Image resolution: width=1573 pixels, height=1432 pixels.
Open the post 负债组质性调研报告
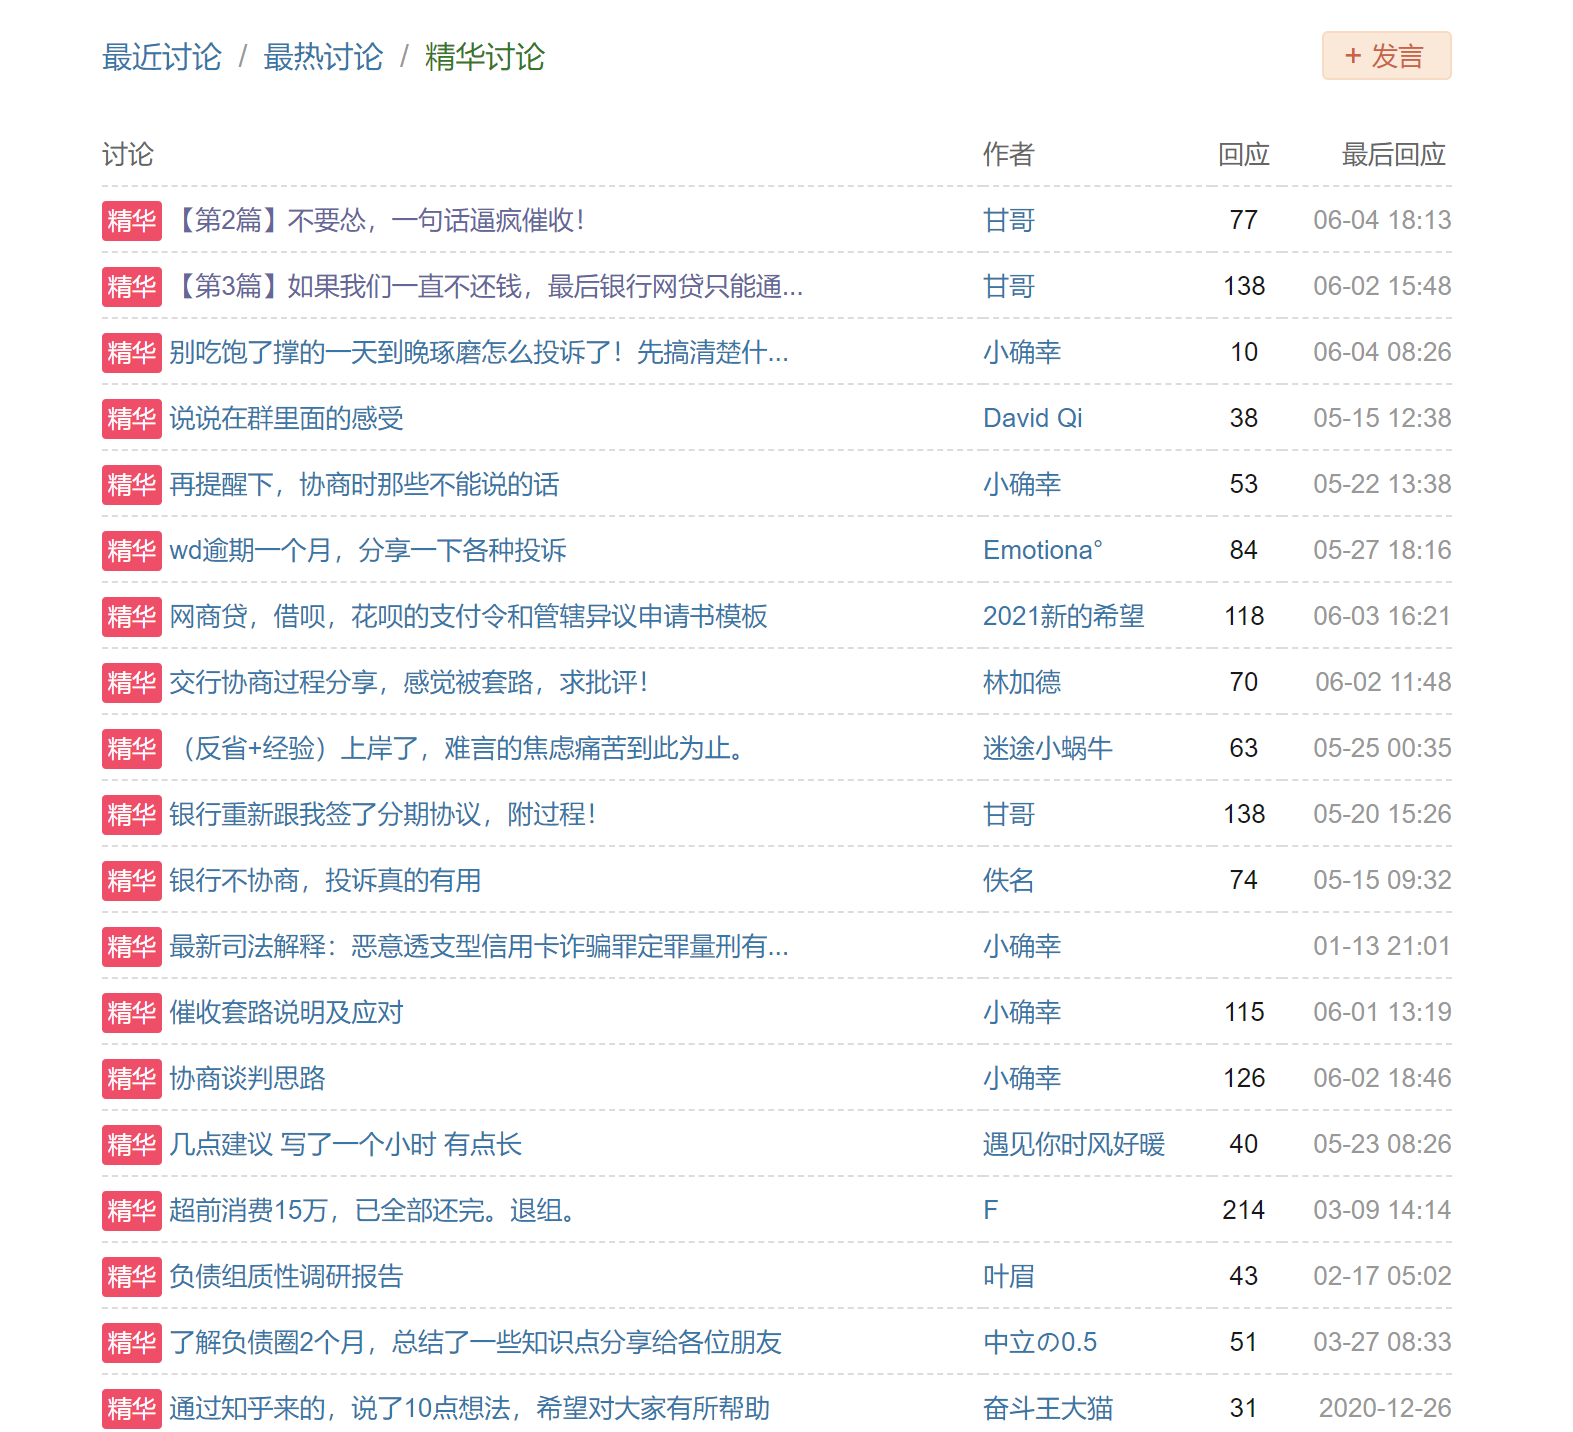click(x=286, y=1276)
